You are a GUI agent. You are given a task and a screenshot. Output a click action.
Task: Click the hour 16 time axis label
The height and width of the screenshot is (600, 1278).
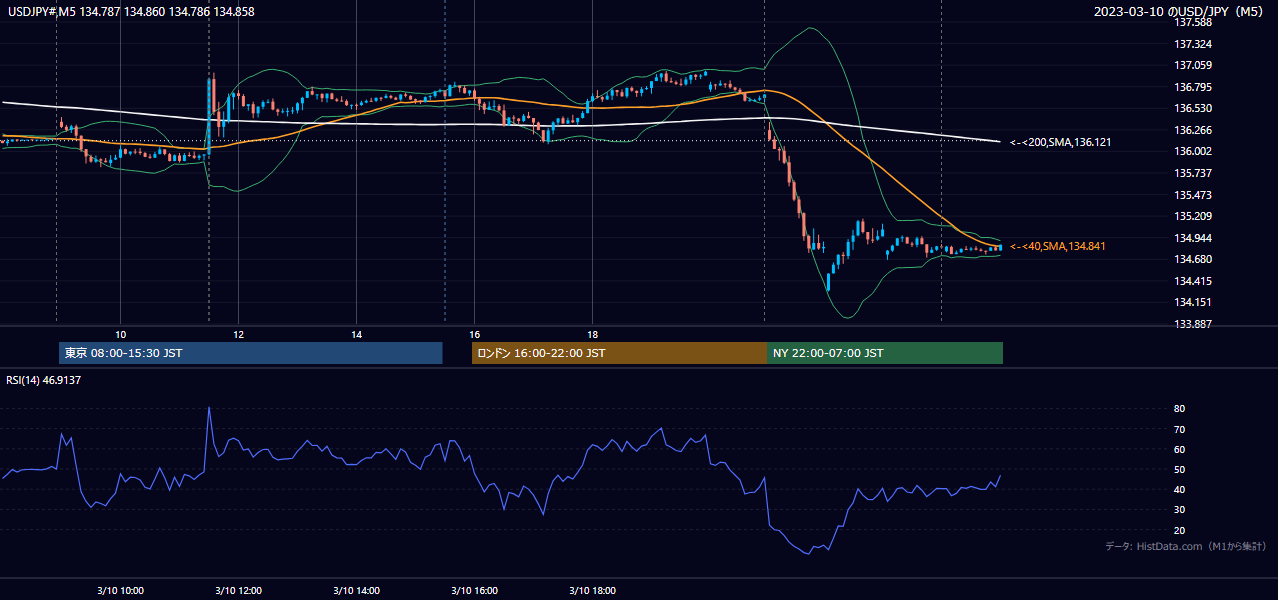pyautogui.click(x=474, y=334)
